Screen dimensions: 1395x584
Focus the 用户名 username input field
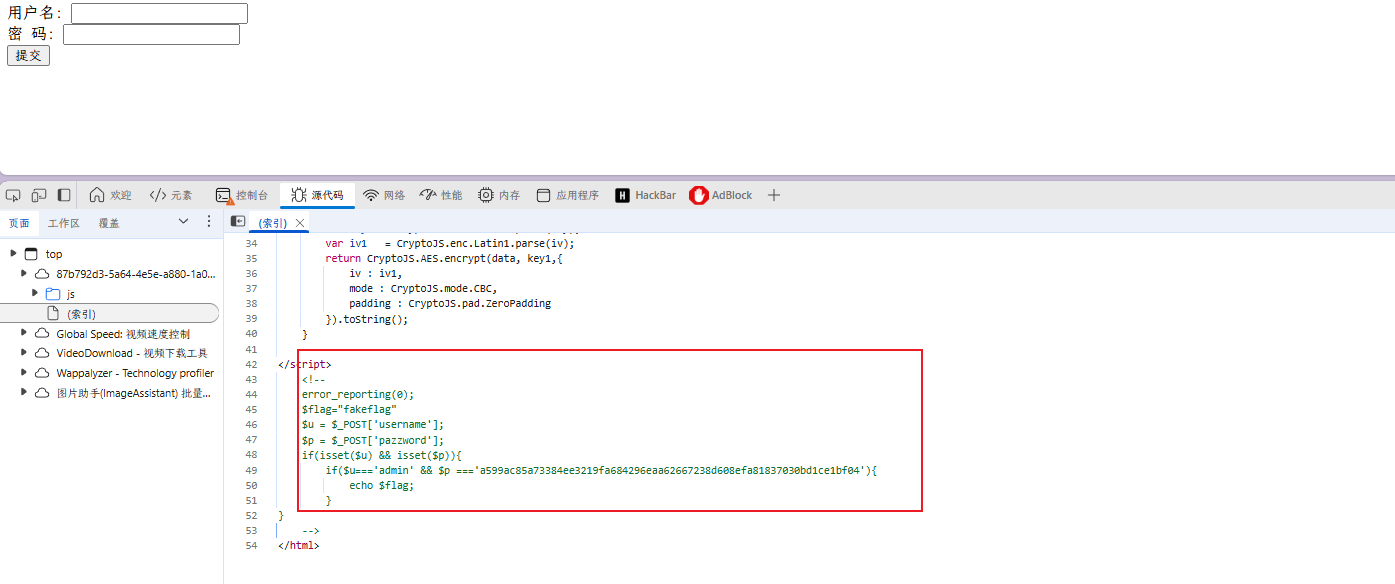(x=159, y=13)
